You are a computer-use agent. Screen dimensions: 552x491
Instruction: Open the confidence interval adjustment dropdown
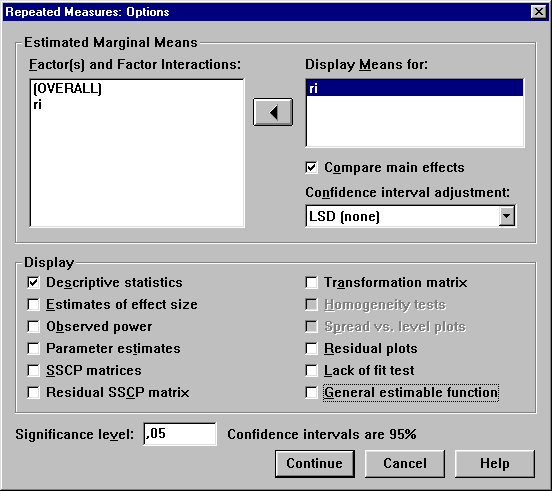(x=507, y=216)
